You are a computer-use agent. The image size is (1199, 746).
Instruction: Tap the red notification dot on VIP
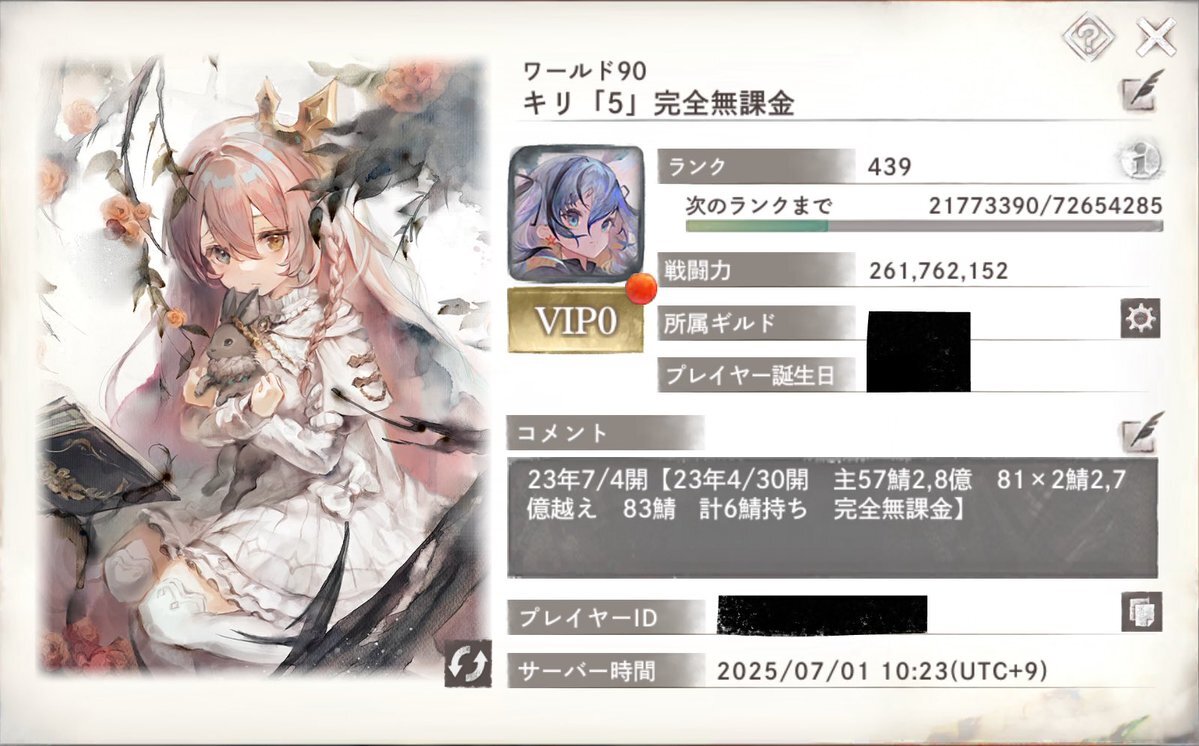(641, 288)
